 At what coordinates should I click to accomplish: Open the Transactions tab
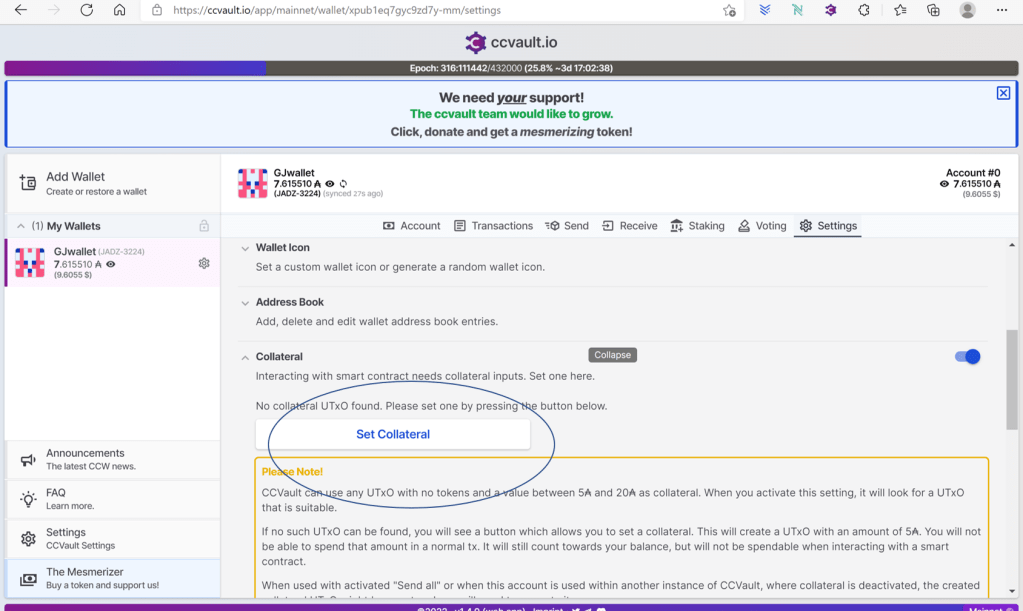pyautogui.click(x=493, y=226)
